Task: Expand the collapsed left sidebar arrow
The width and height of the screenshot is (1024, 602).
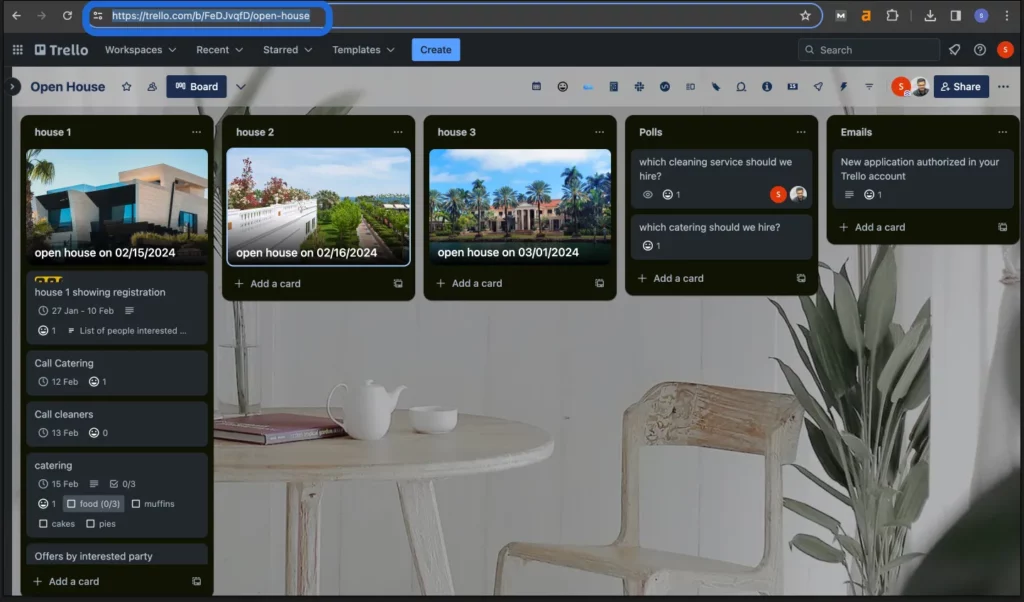Action: pos(12,86)
